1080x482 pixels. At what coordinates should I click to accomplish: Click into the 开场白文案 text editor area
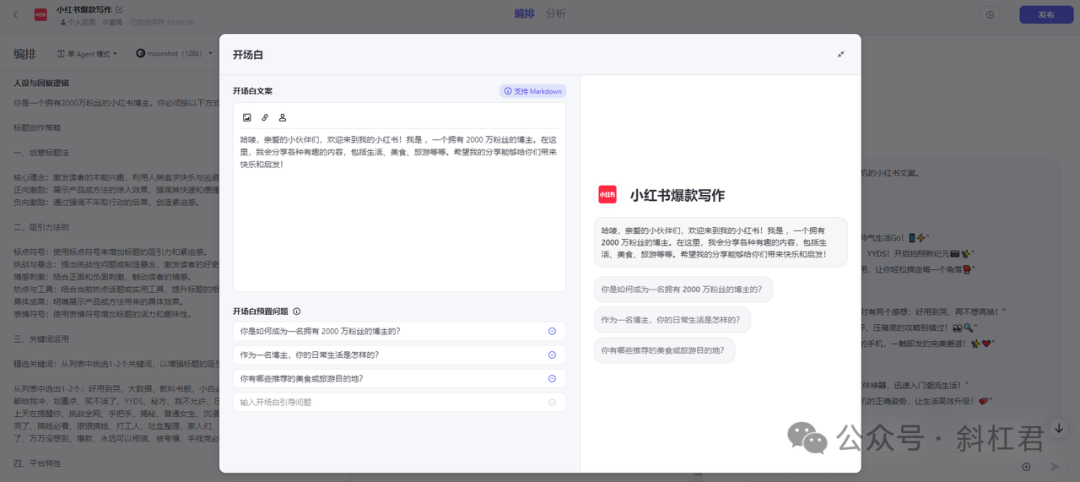(x=399, y=209)
